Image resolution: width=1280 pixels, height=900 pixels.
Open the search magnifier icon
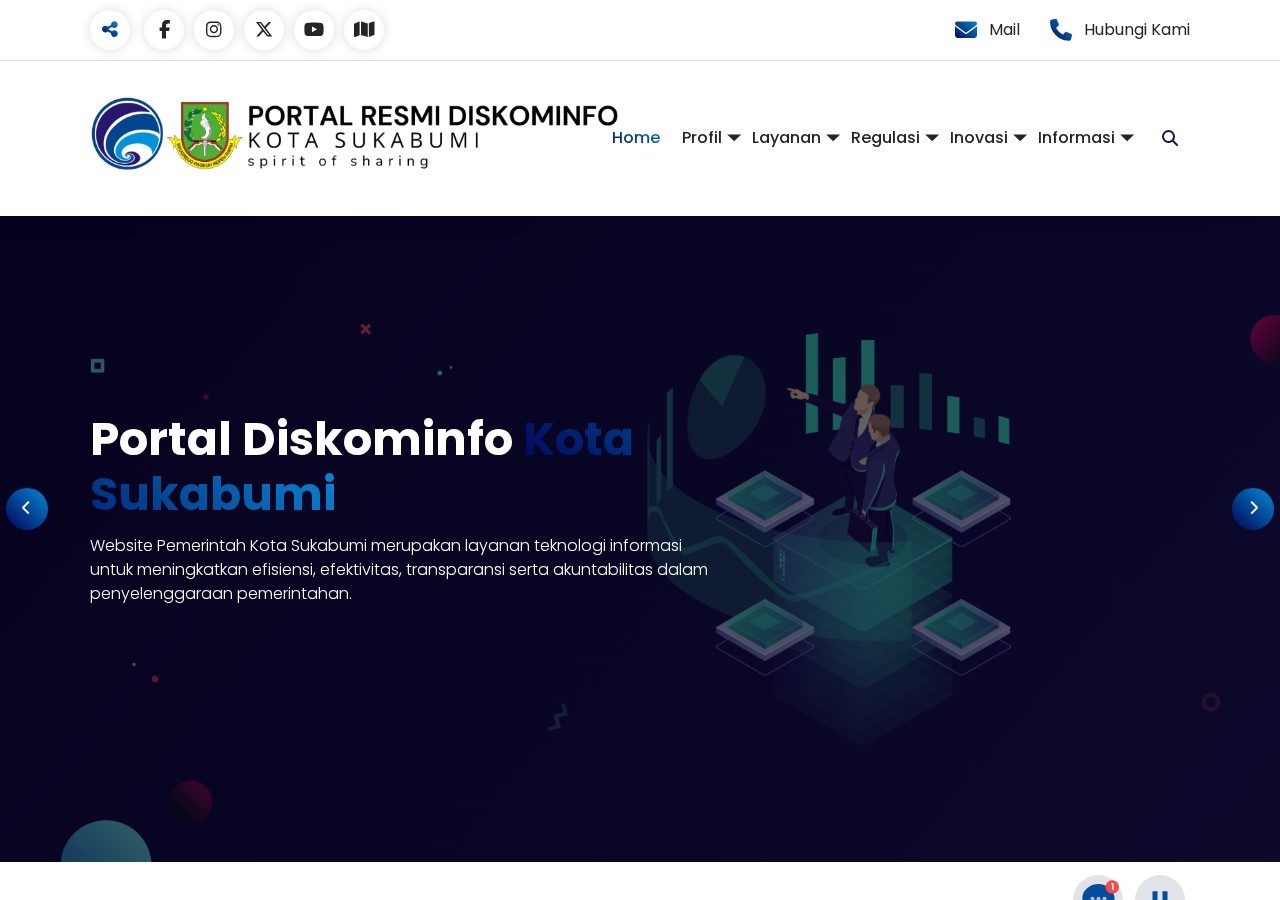[x=1170, y=138]
